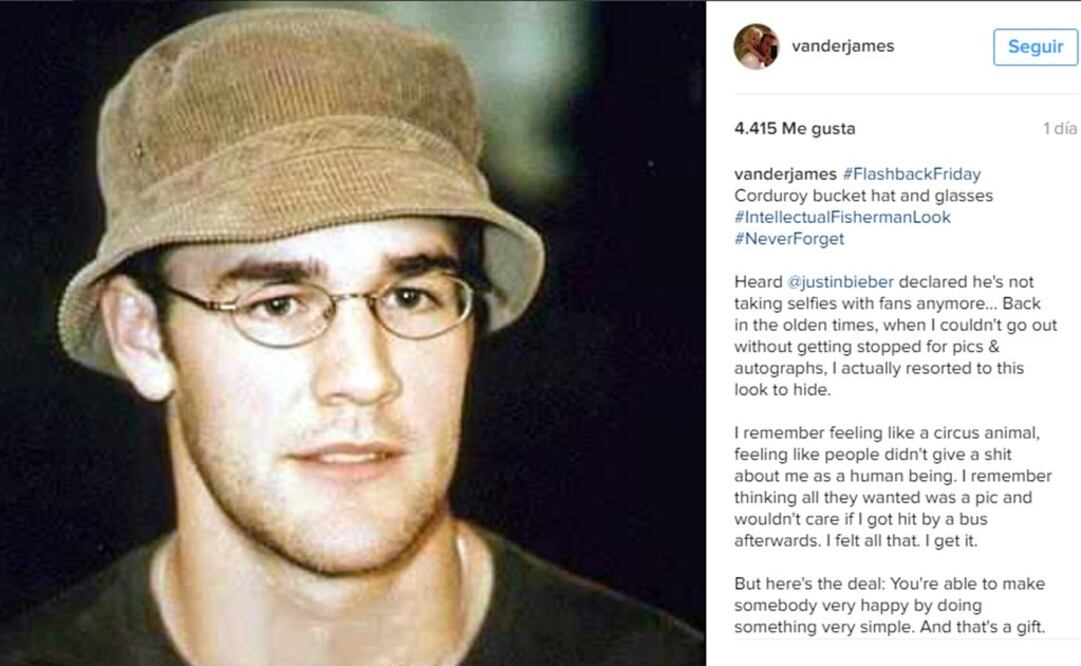The height and width of the screenshot is (666, 1081).
Task: Click the vanderjames profile avatar
Action: [x=756, y=47]
